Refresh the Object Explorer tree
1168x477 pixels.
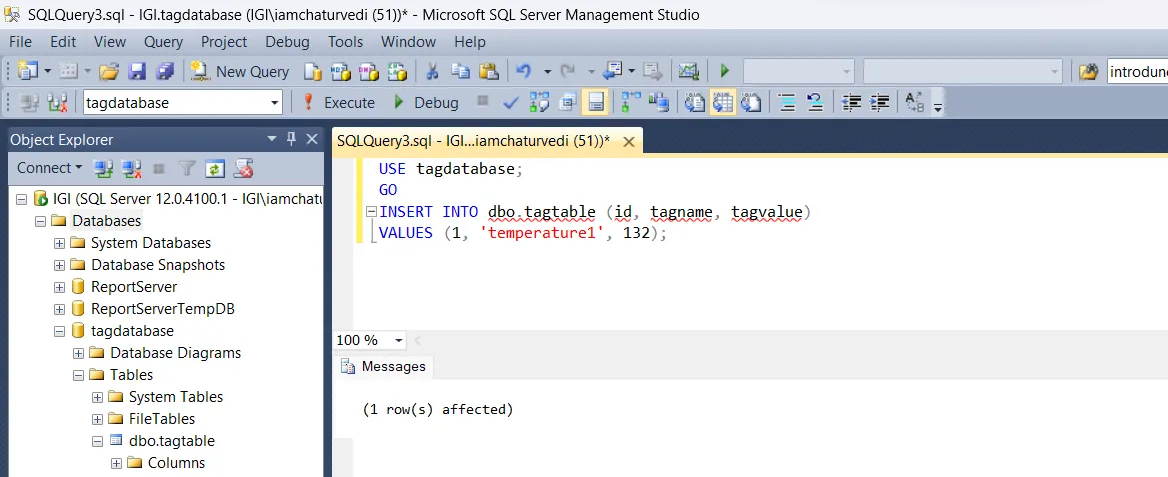coord(214,168)
